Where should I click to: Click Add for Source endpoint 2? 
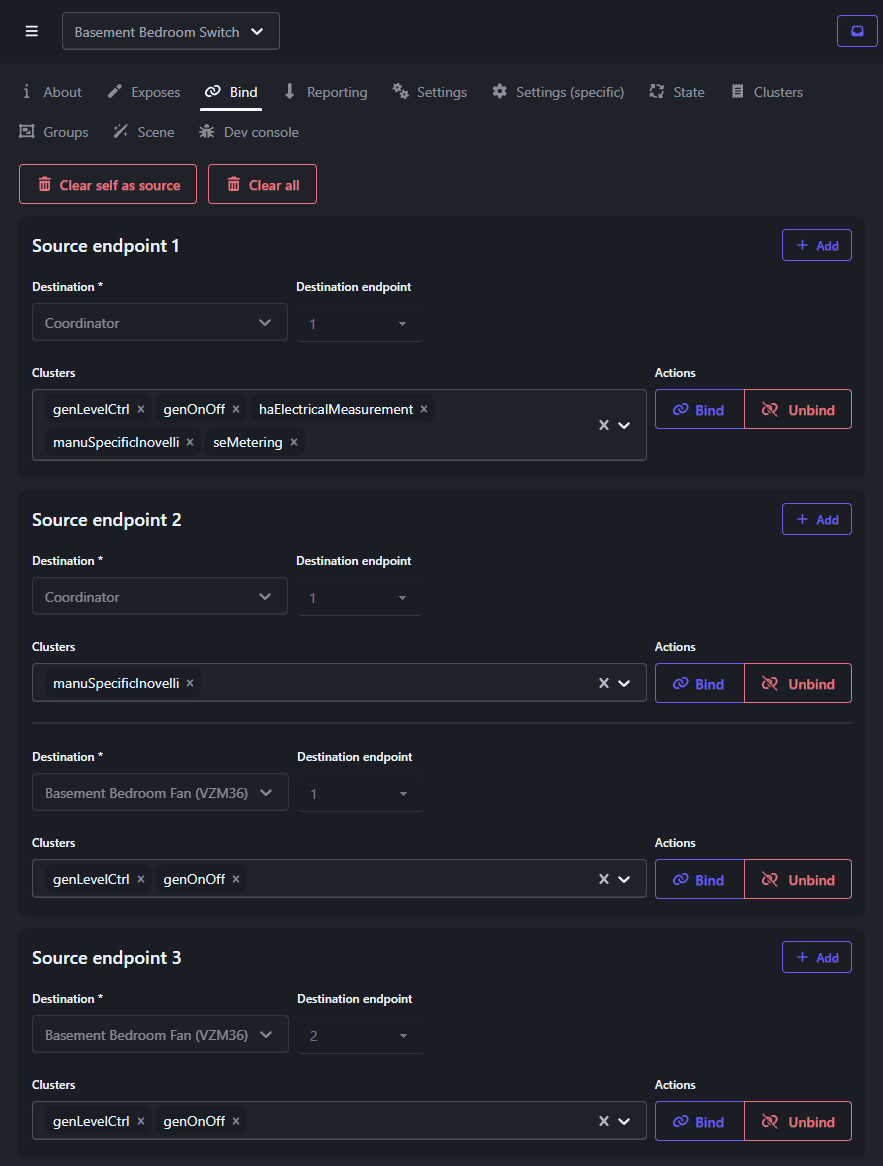[x=816, y=519]
